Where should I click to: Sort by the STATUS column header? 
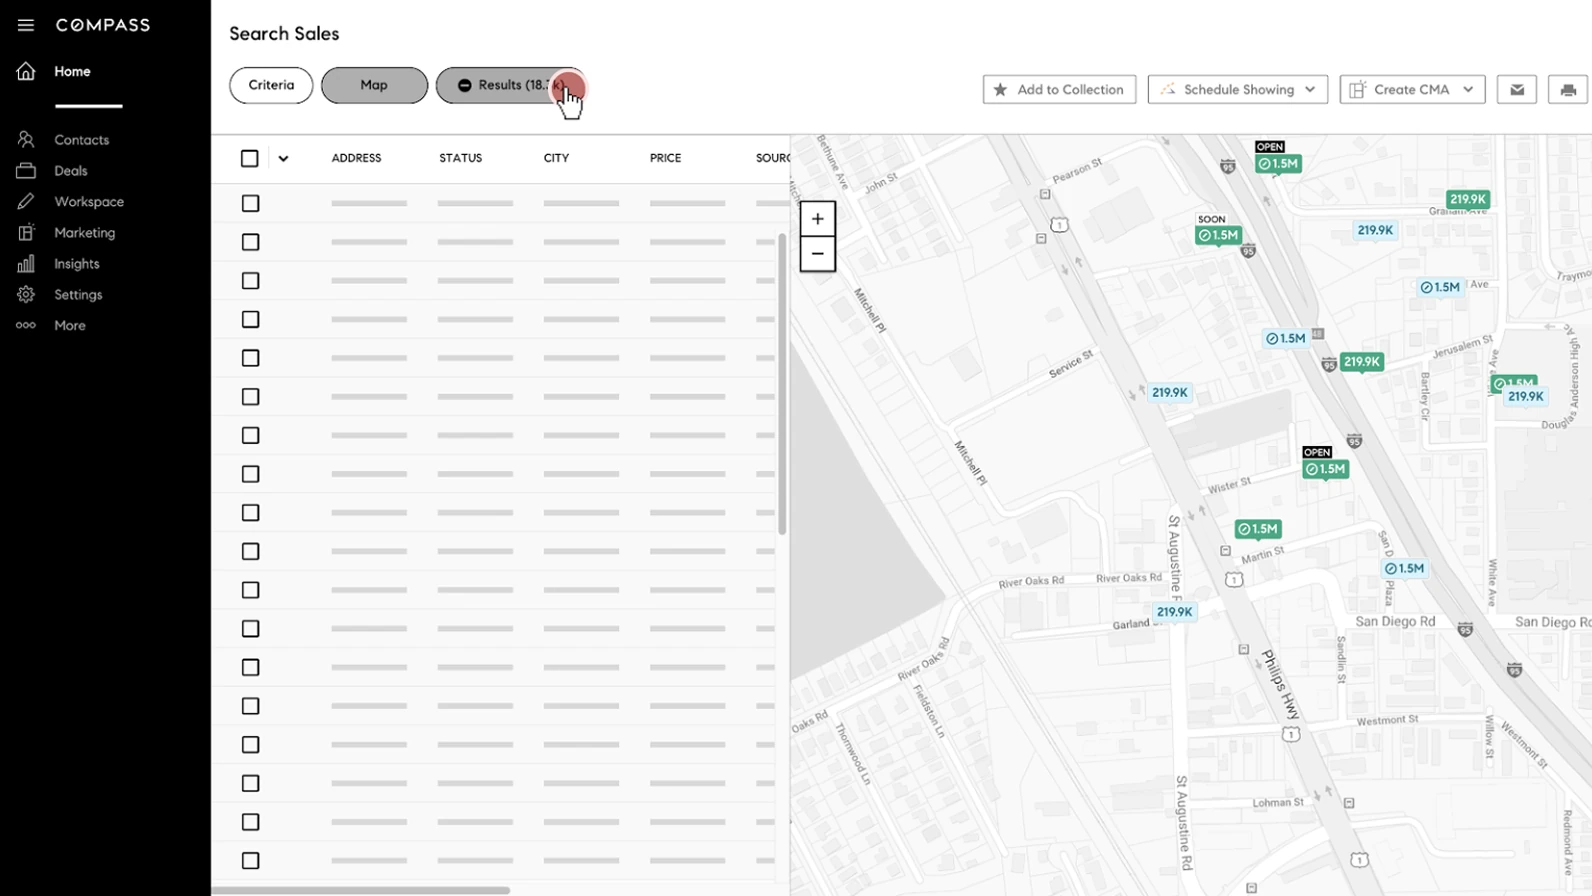pyautogui.click(x=460, y=158)
